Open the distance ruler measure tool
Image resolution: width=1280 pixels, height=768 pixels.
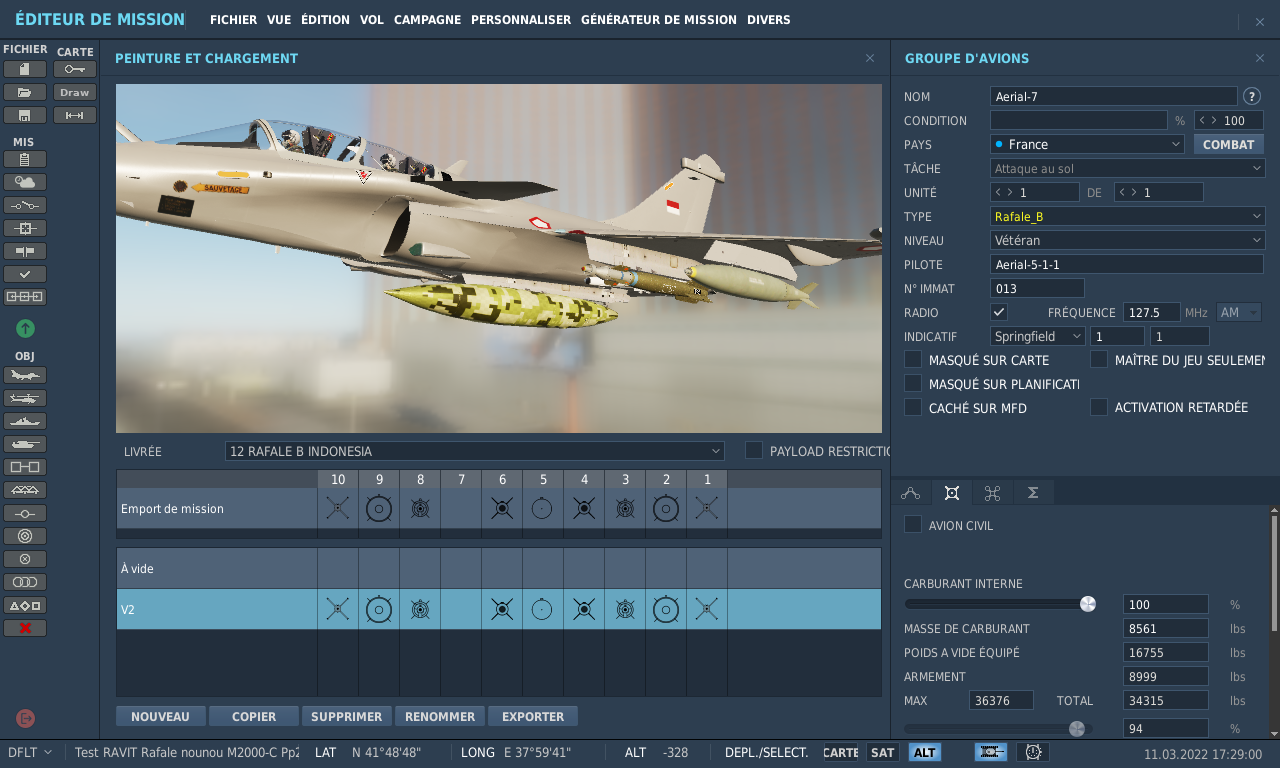tap(75, 115)
